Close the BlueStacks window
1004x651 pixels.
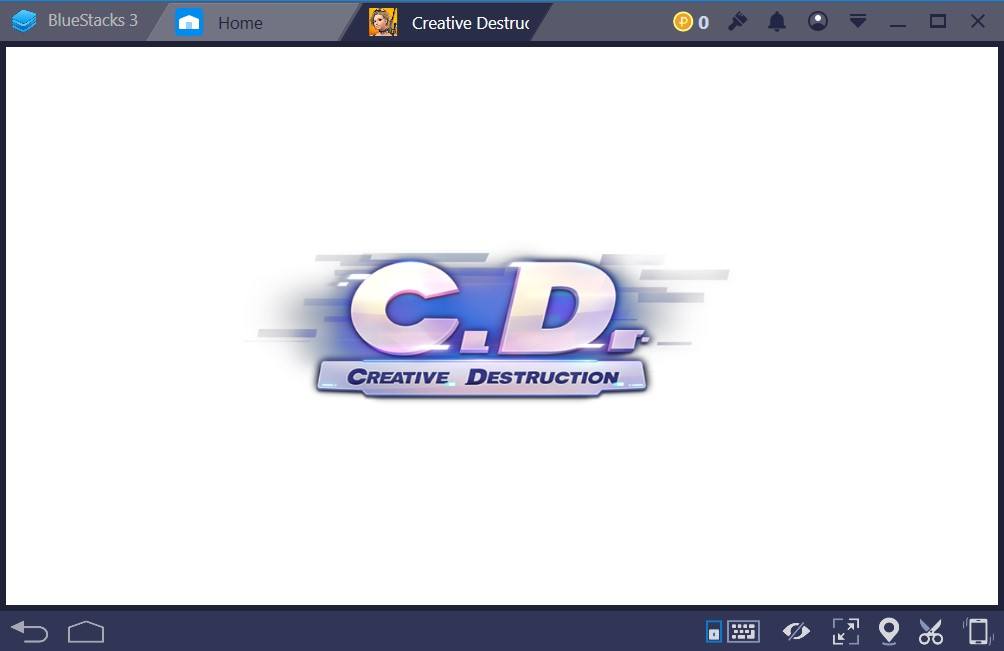tap(978, 21)
